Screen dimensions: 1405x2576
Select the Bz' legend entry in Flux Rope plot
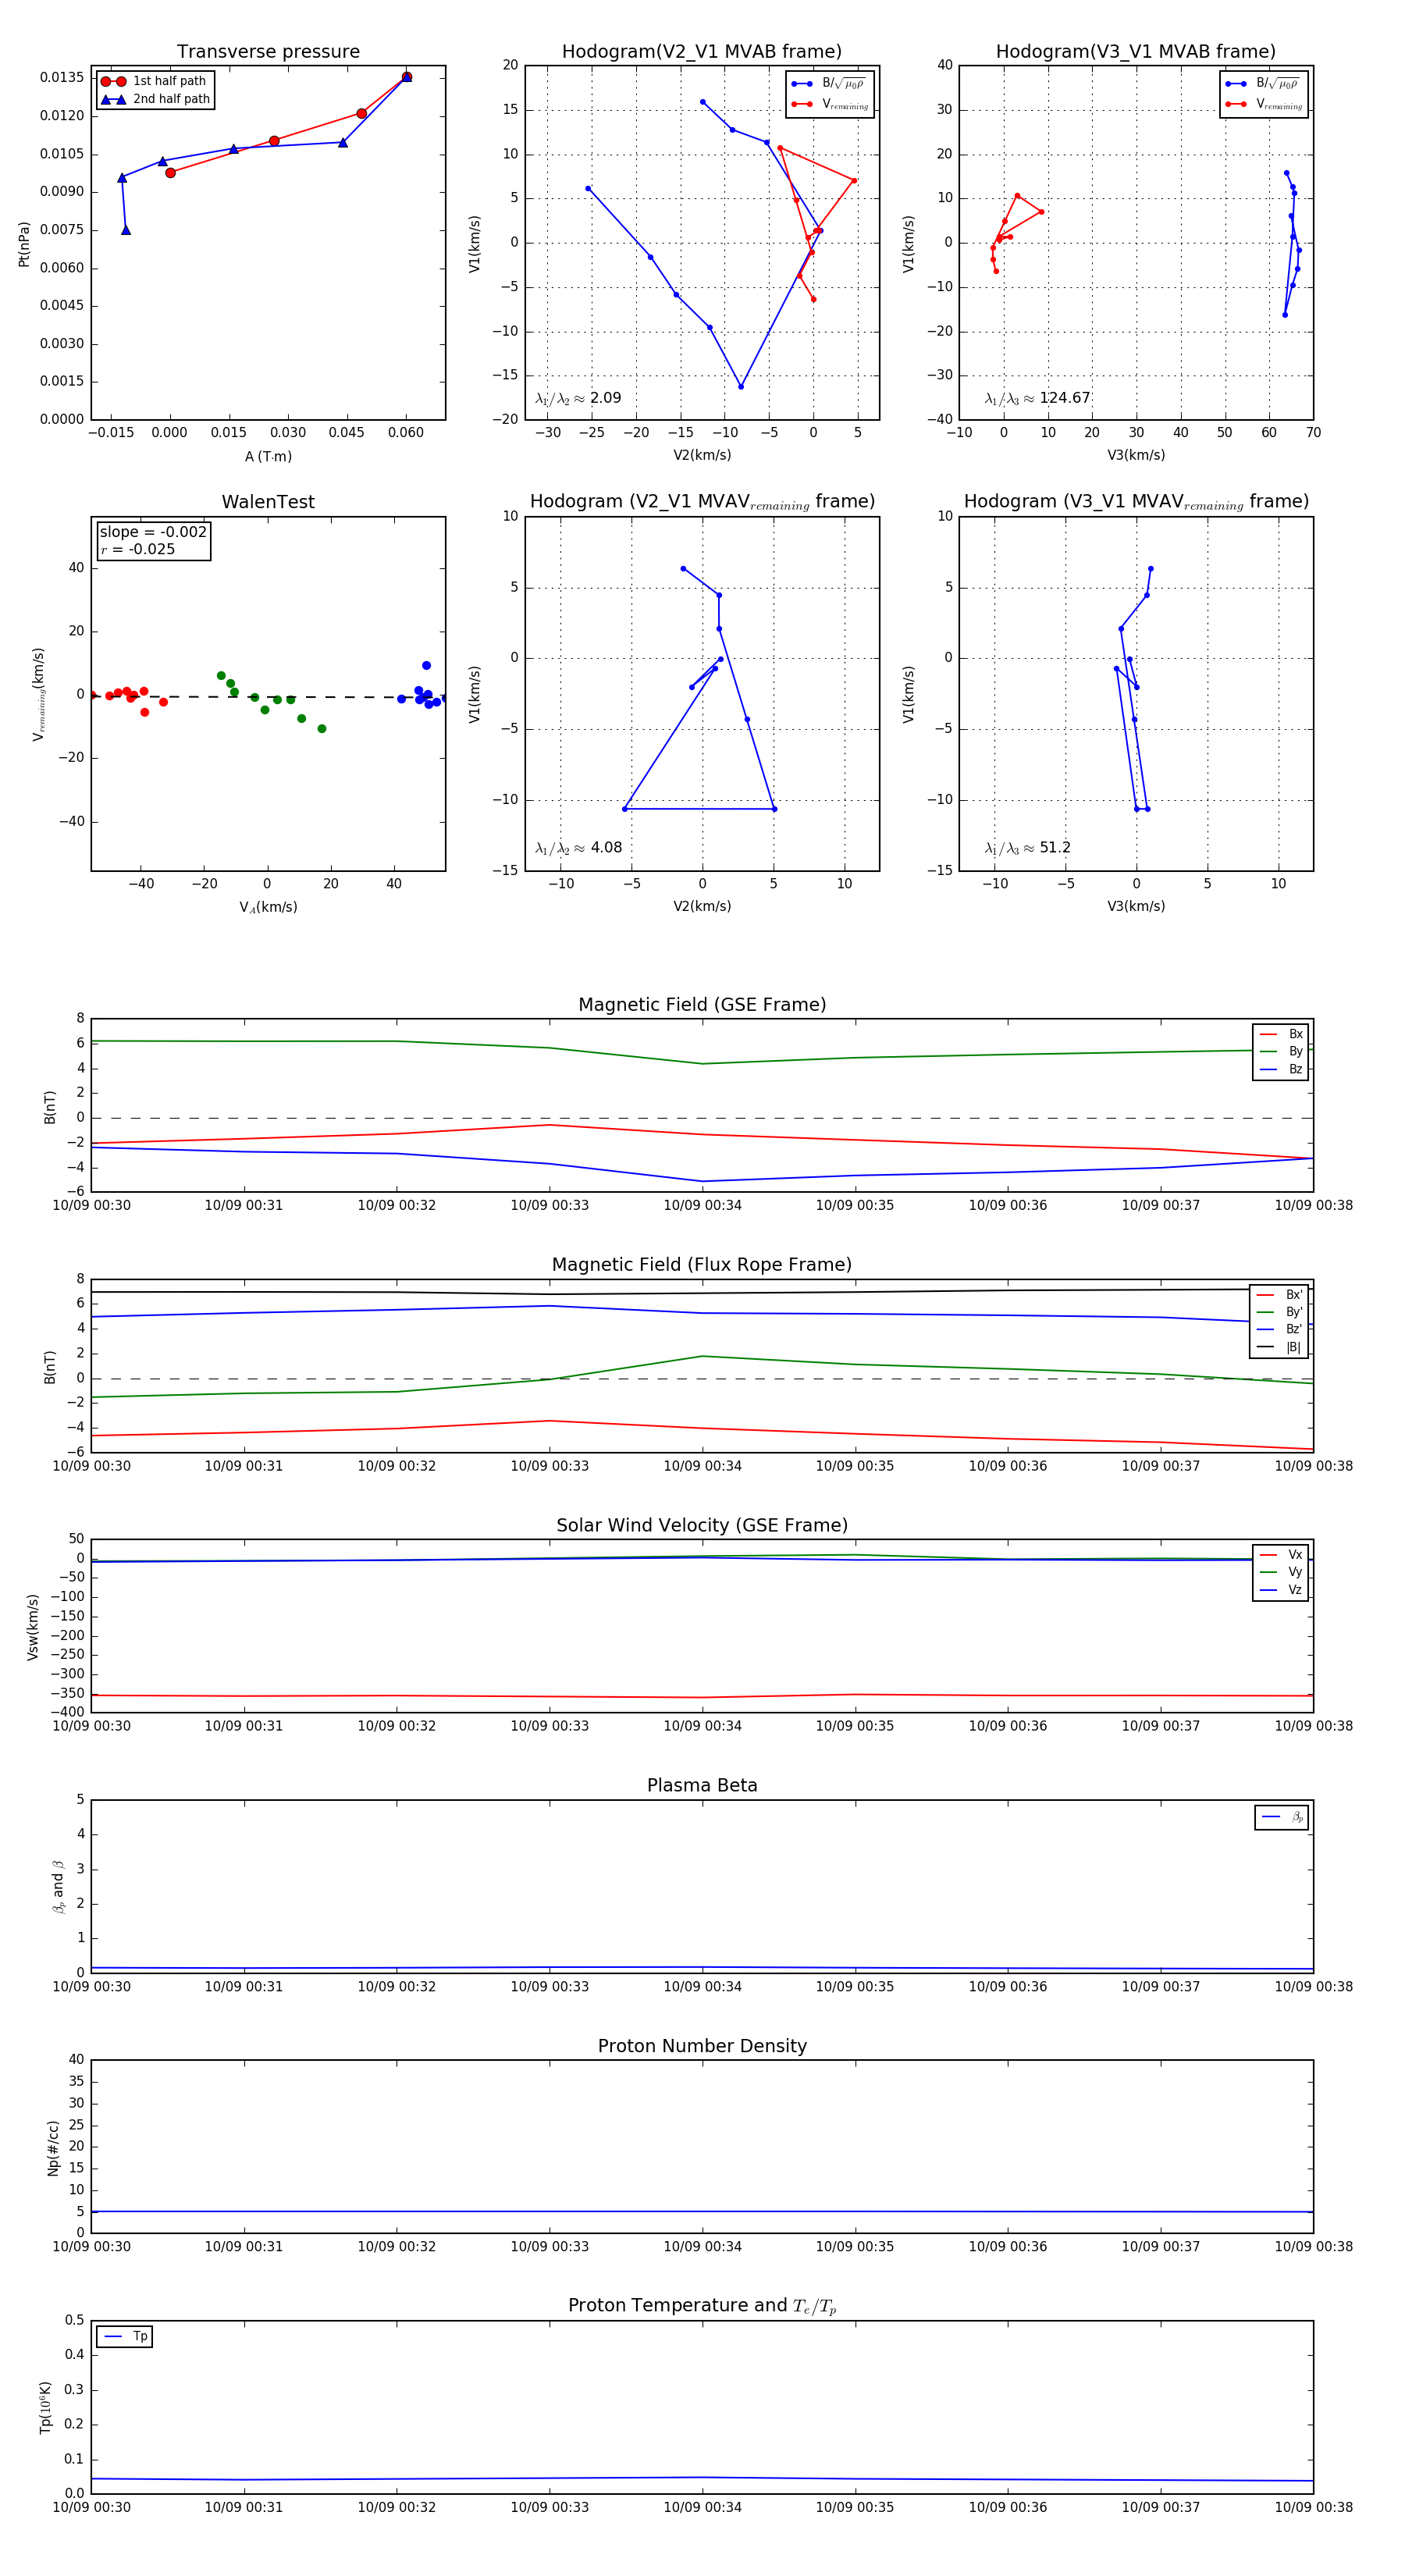(x=1279, y=1329)
